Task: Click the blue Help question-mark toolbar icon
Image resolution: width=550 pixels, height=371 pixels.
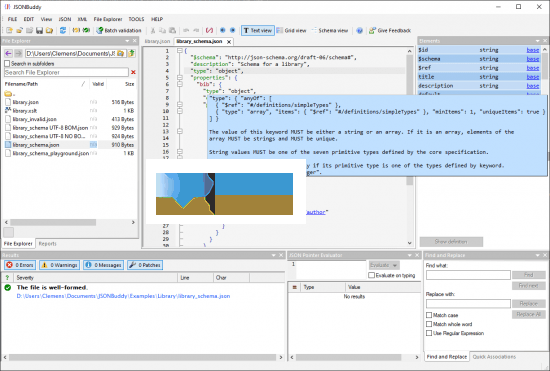Action: pos(360,31)
